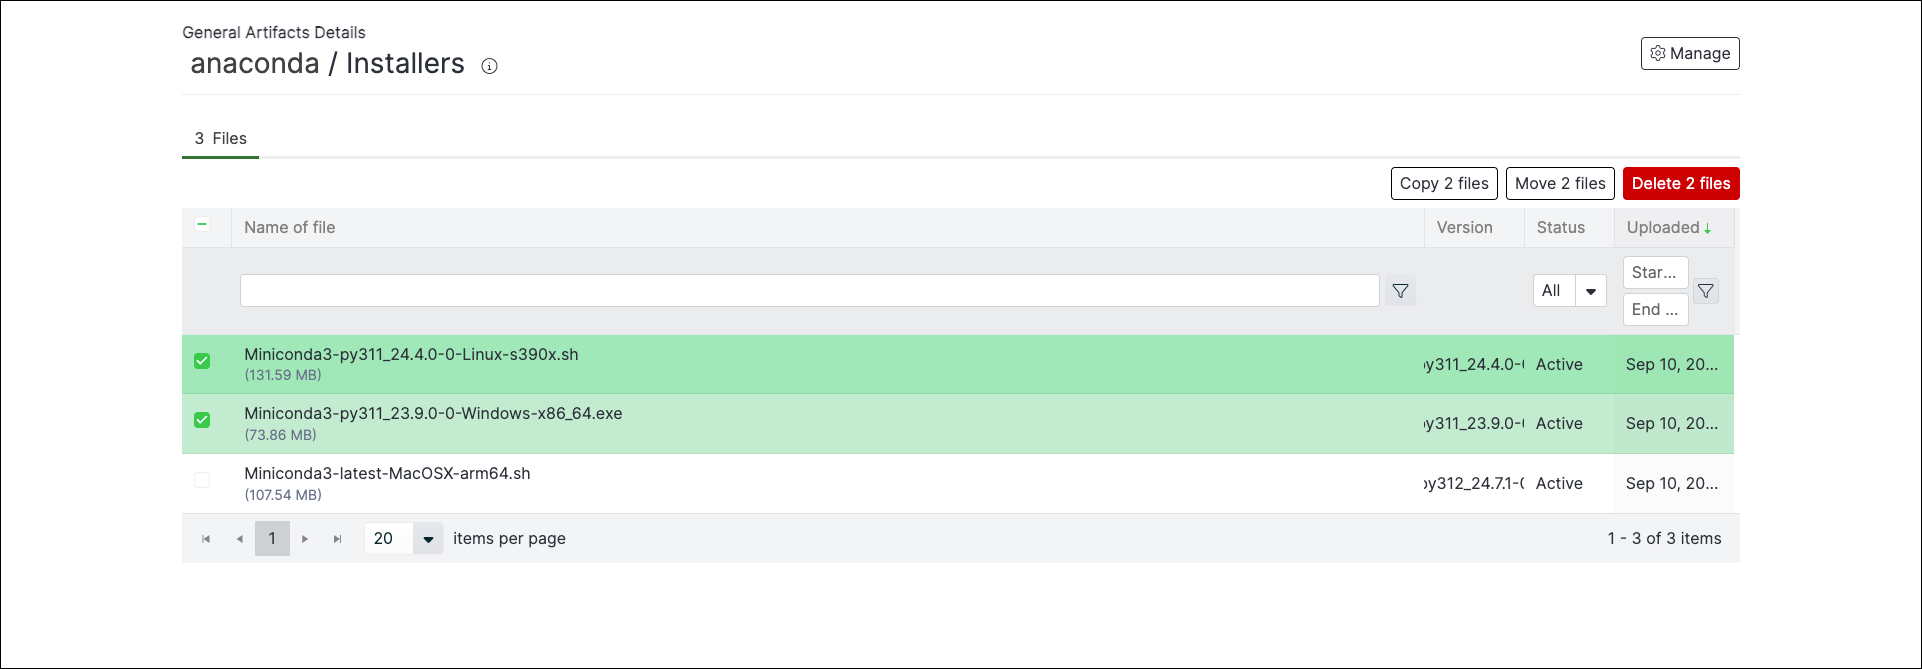Go to next page arrow

[x=305, y=539]
